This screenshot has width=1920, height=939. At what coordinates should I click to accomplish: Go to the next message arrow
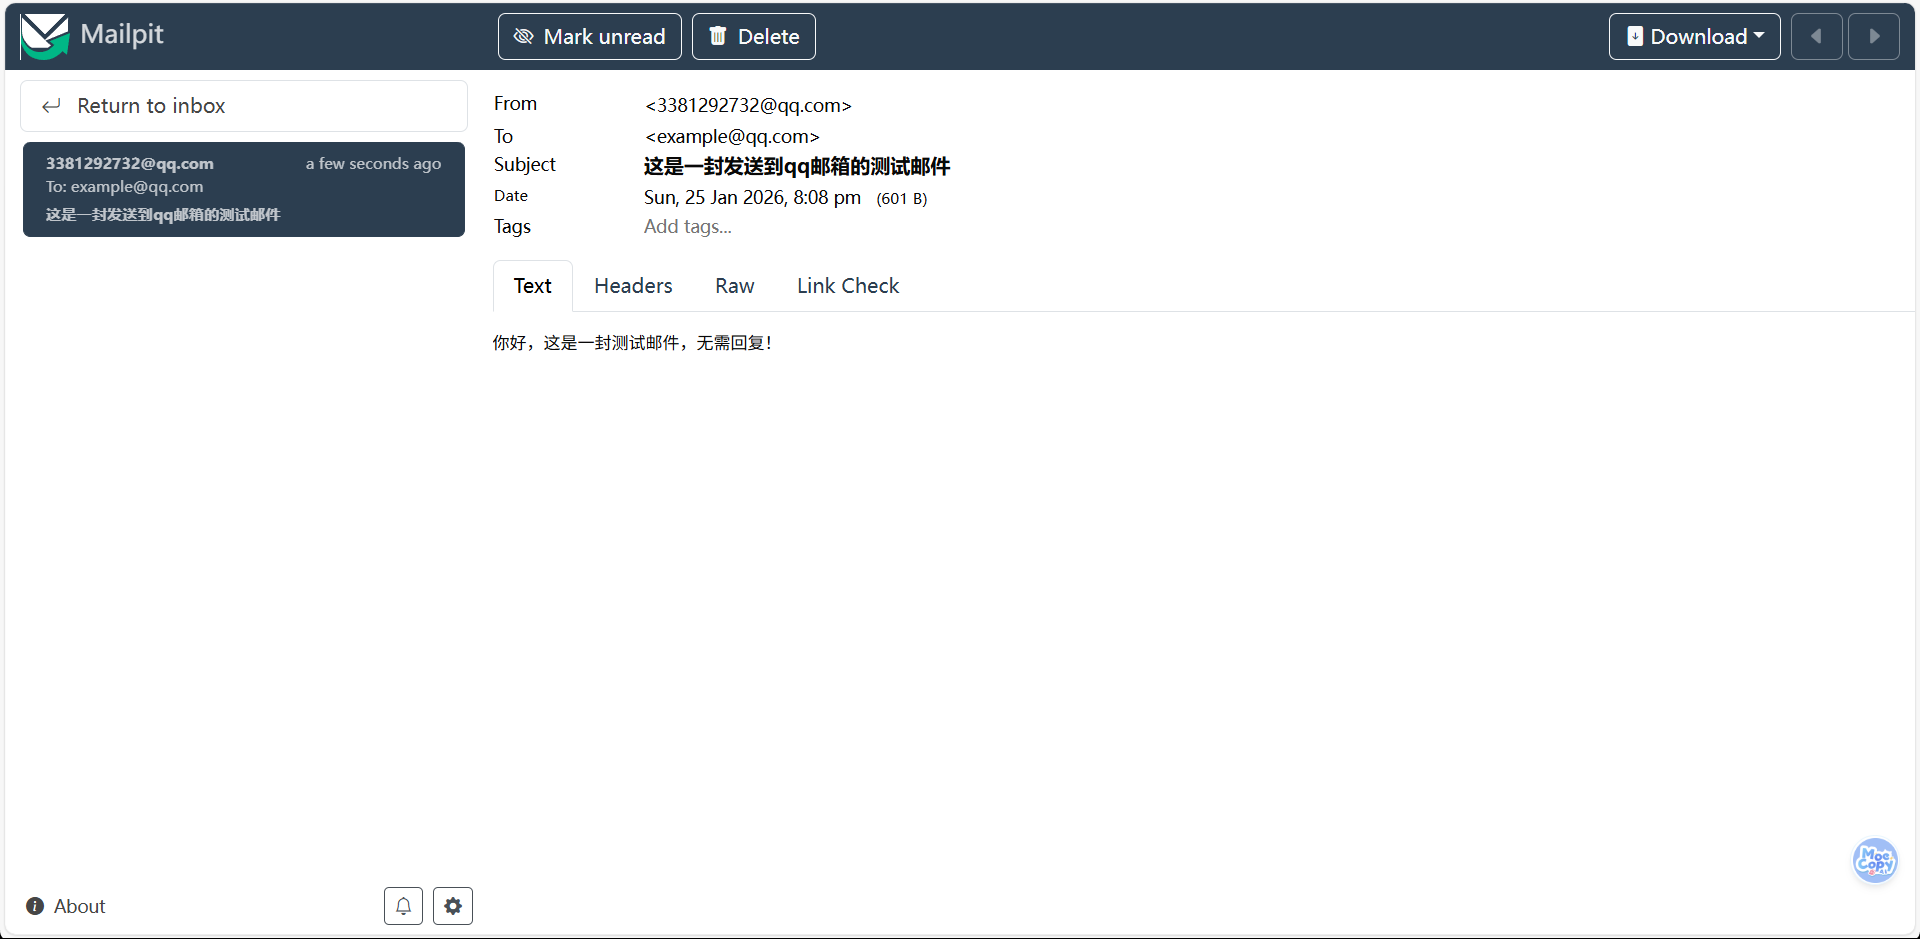pos(1873,37)
